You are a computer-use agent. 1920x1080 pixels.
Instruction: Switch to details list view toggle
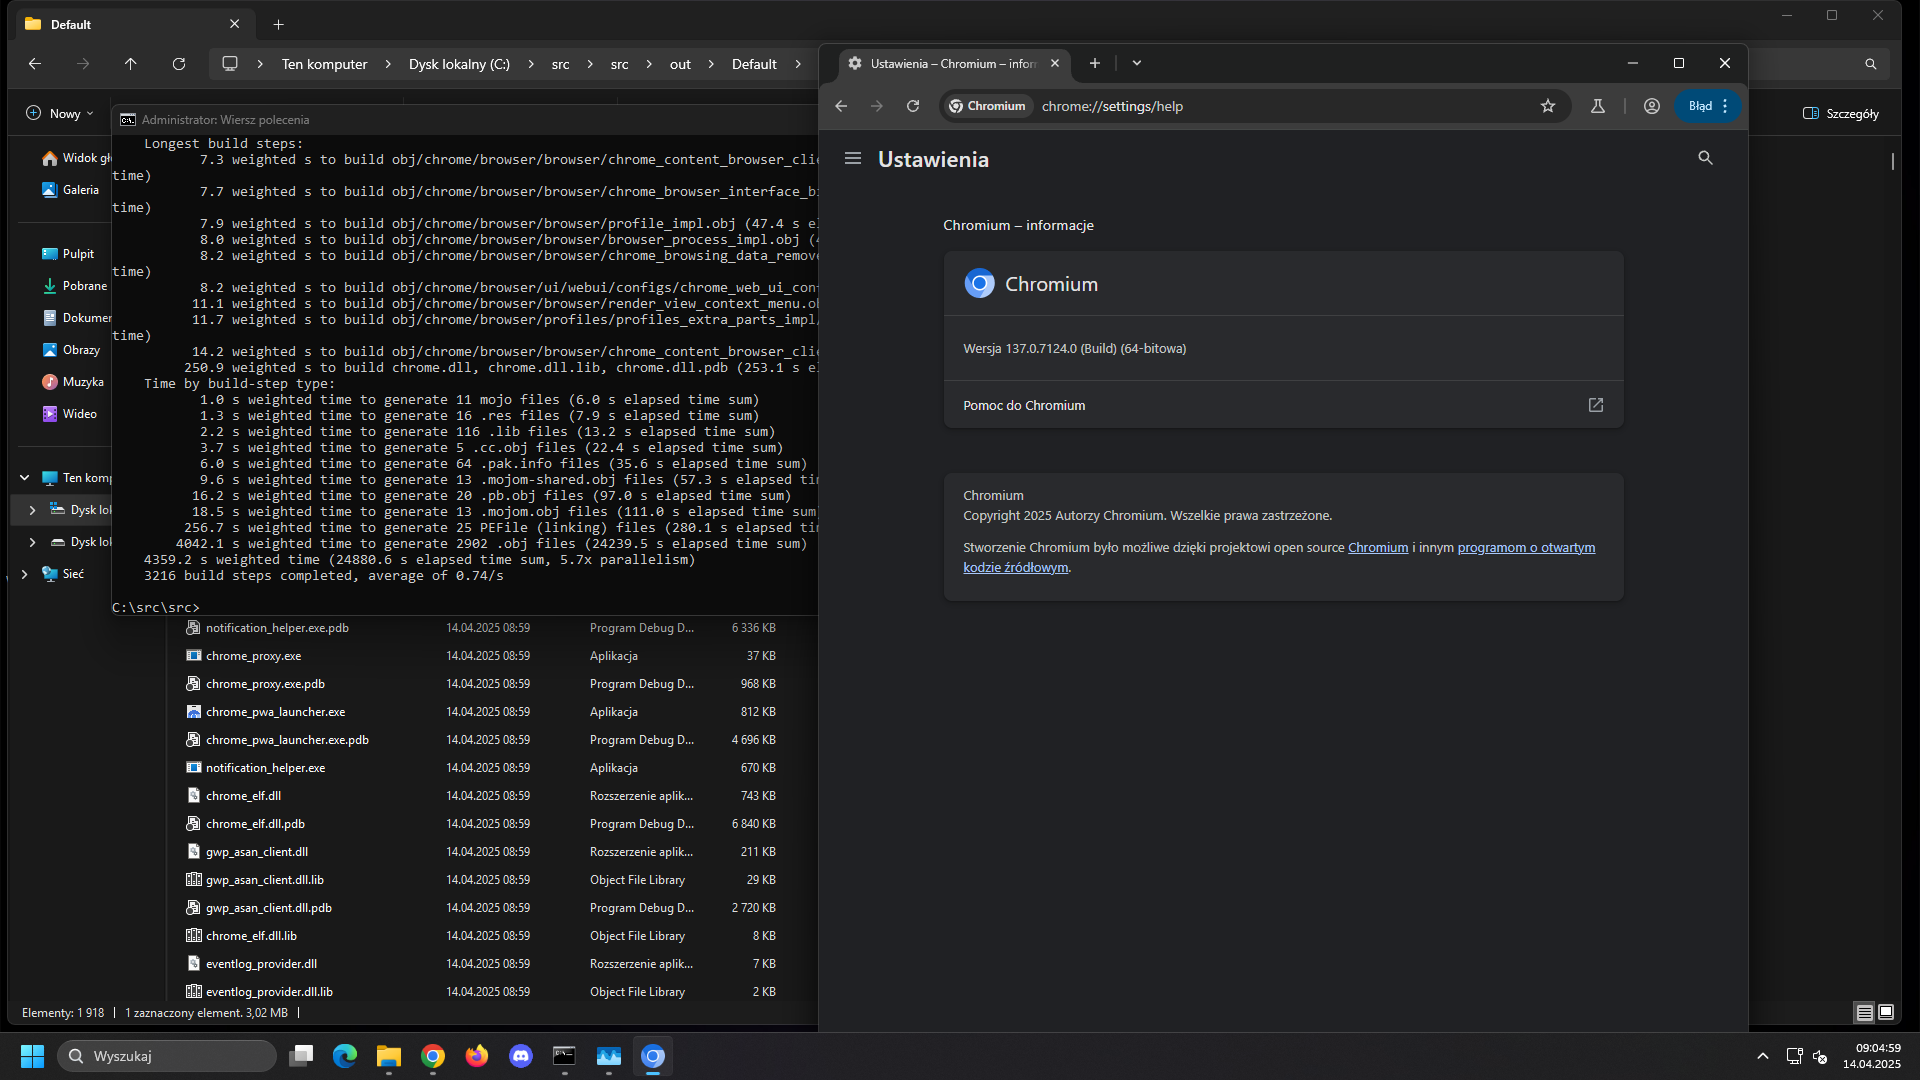(x=1864, y=1012)
